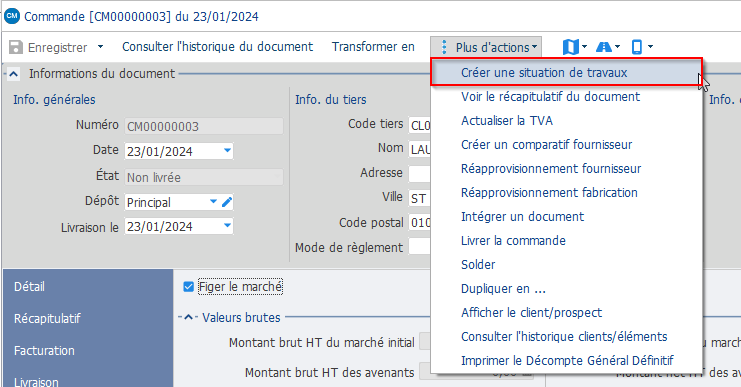
Task: Choose Créer un comparatif fournisseur
Action: [x=566, y=145]
